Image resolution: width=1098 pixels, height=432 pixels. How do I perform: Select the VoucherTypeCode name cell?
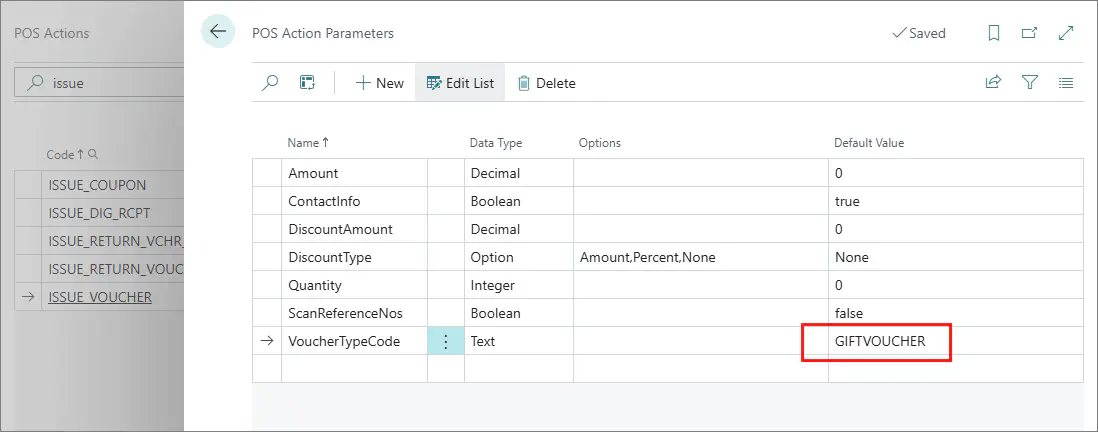pyautogui.click(x=354, y=341)
